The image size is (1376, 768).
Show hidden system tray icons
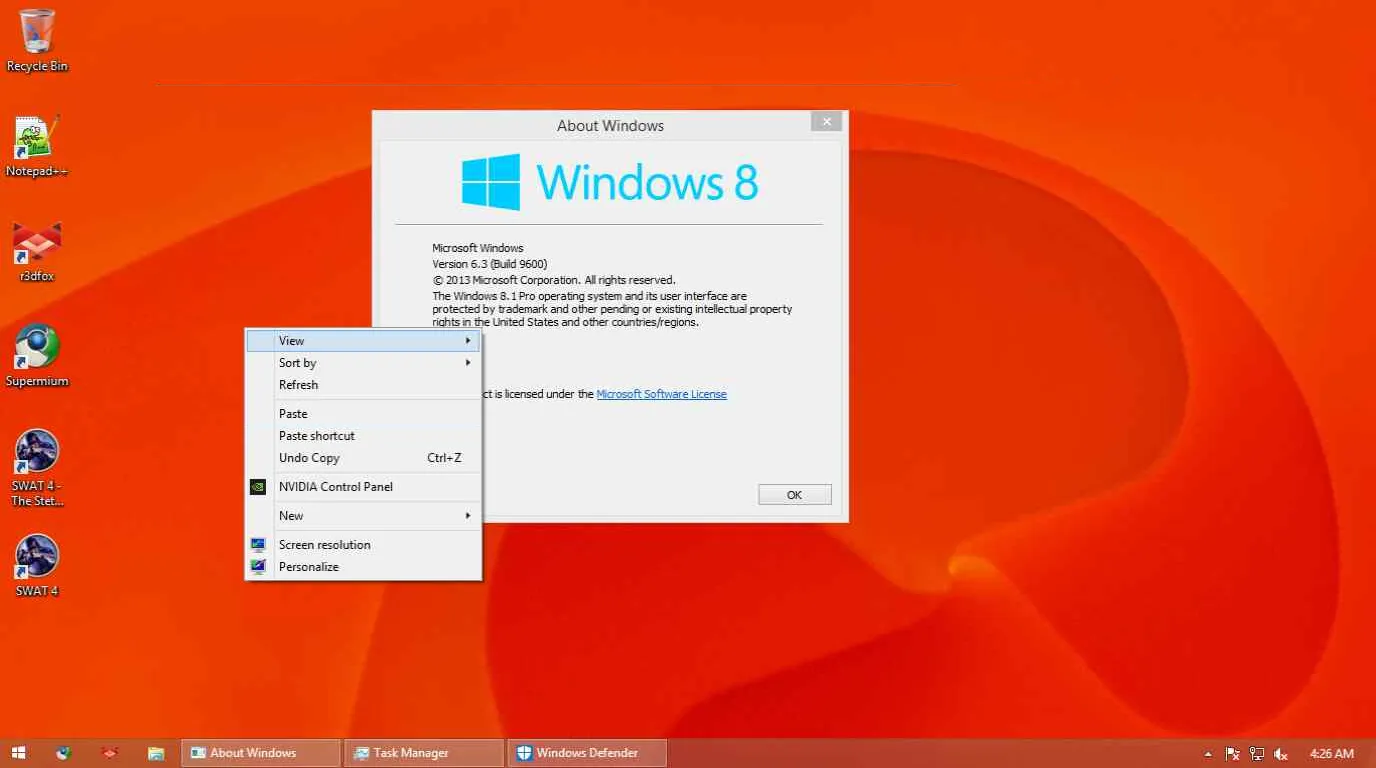pyautogui.click(x=1208, y=754)
